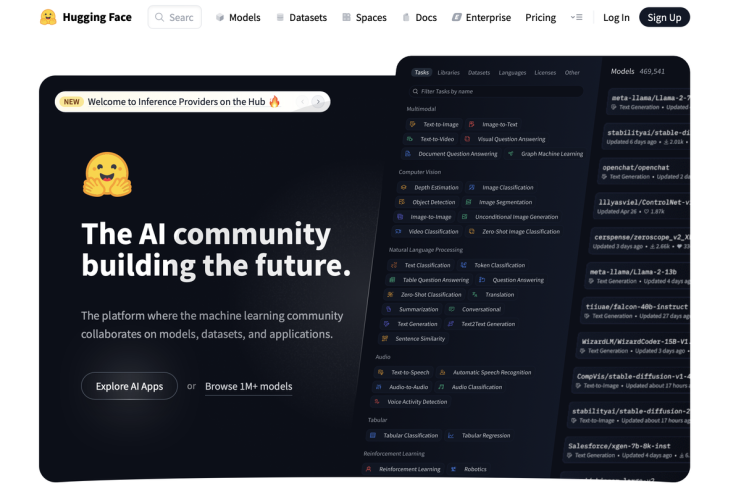Image resolution: width=741 pixels, height=486 pixels.
Task: Open the Datasets page from navbar
Action: click(x=301, y=17)
